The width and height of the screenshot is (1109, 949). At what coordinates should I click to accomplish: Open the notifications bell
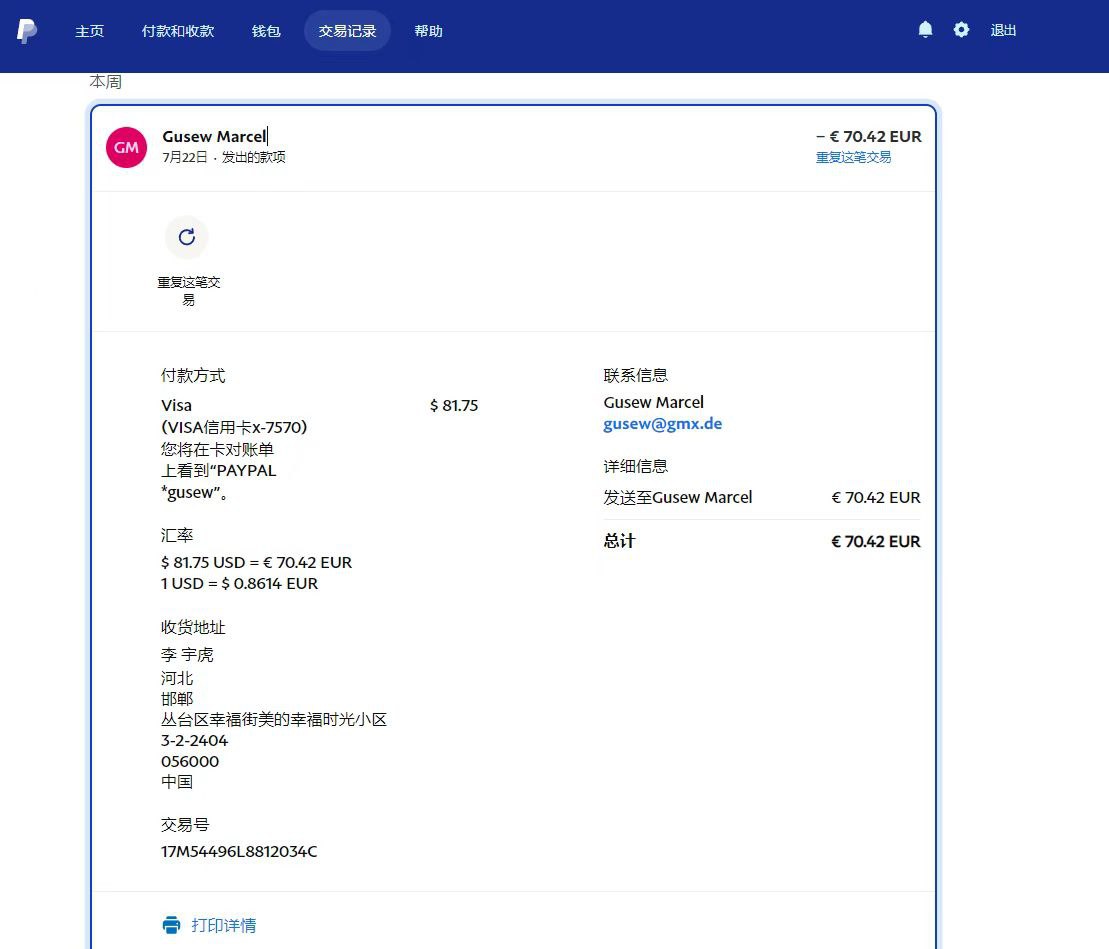tap(925, 30)
